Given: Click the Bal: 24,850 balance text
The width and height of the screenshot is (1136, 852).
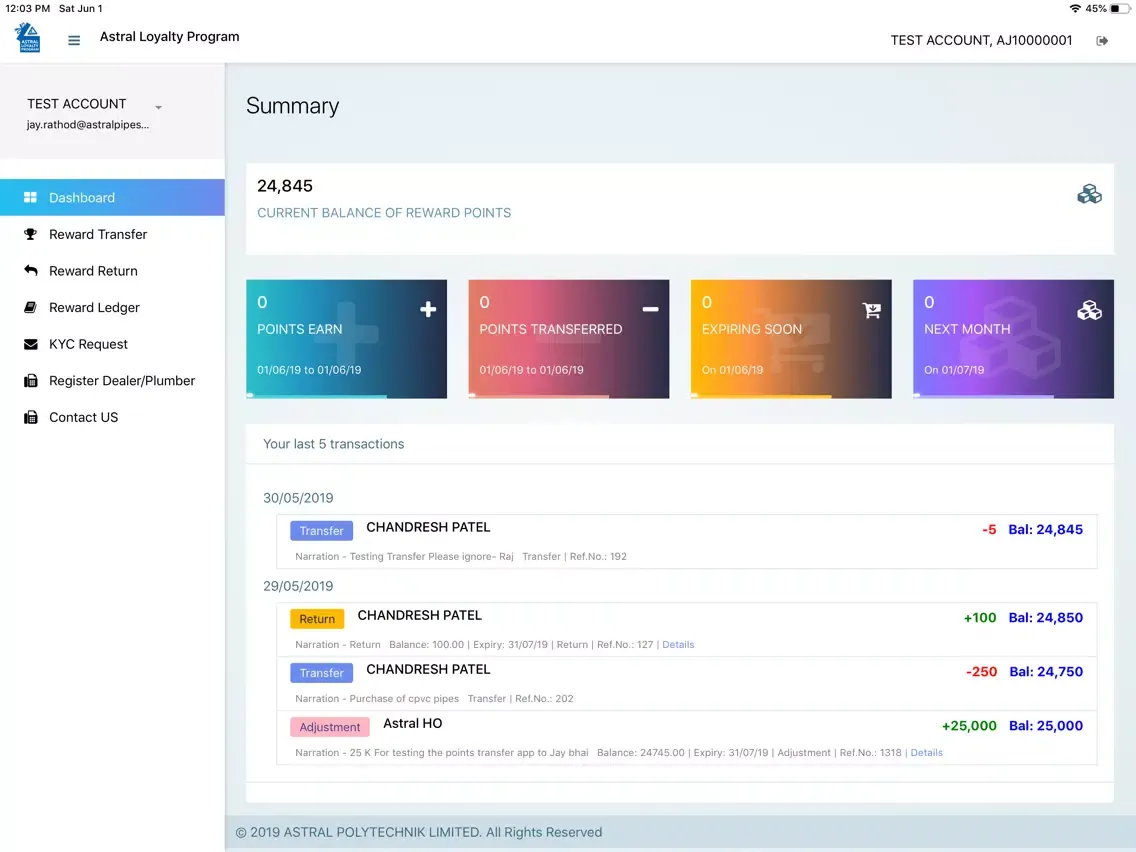Looking at the screenshot, I should 1045,618.
